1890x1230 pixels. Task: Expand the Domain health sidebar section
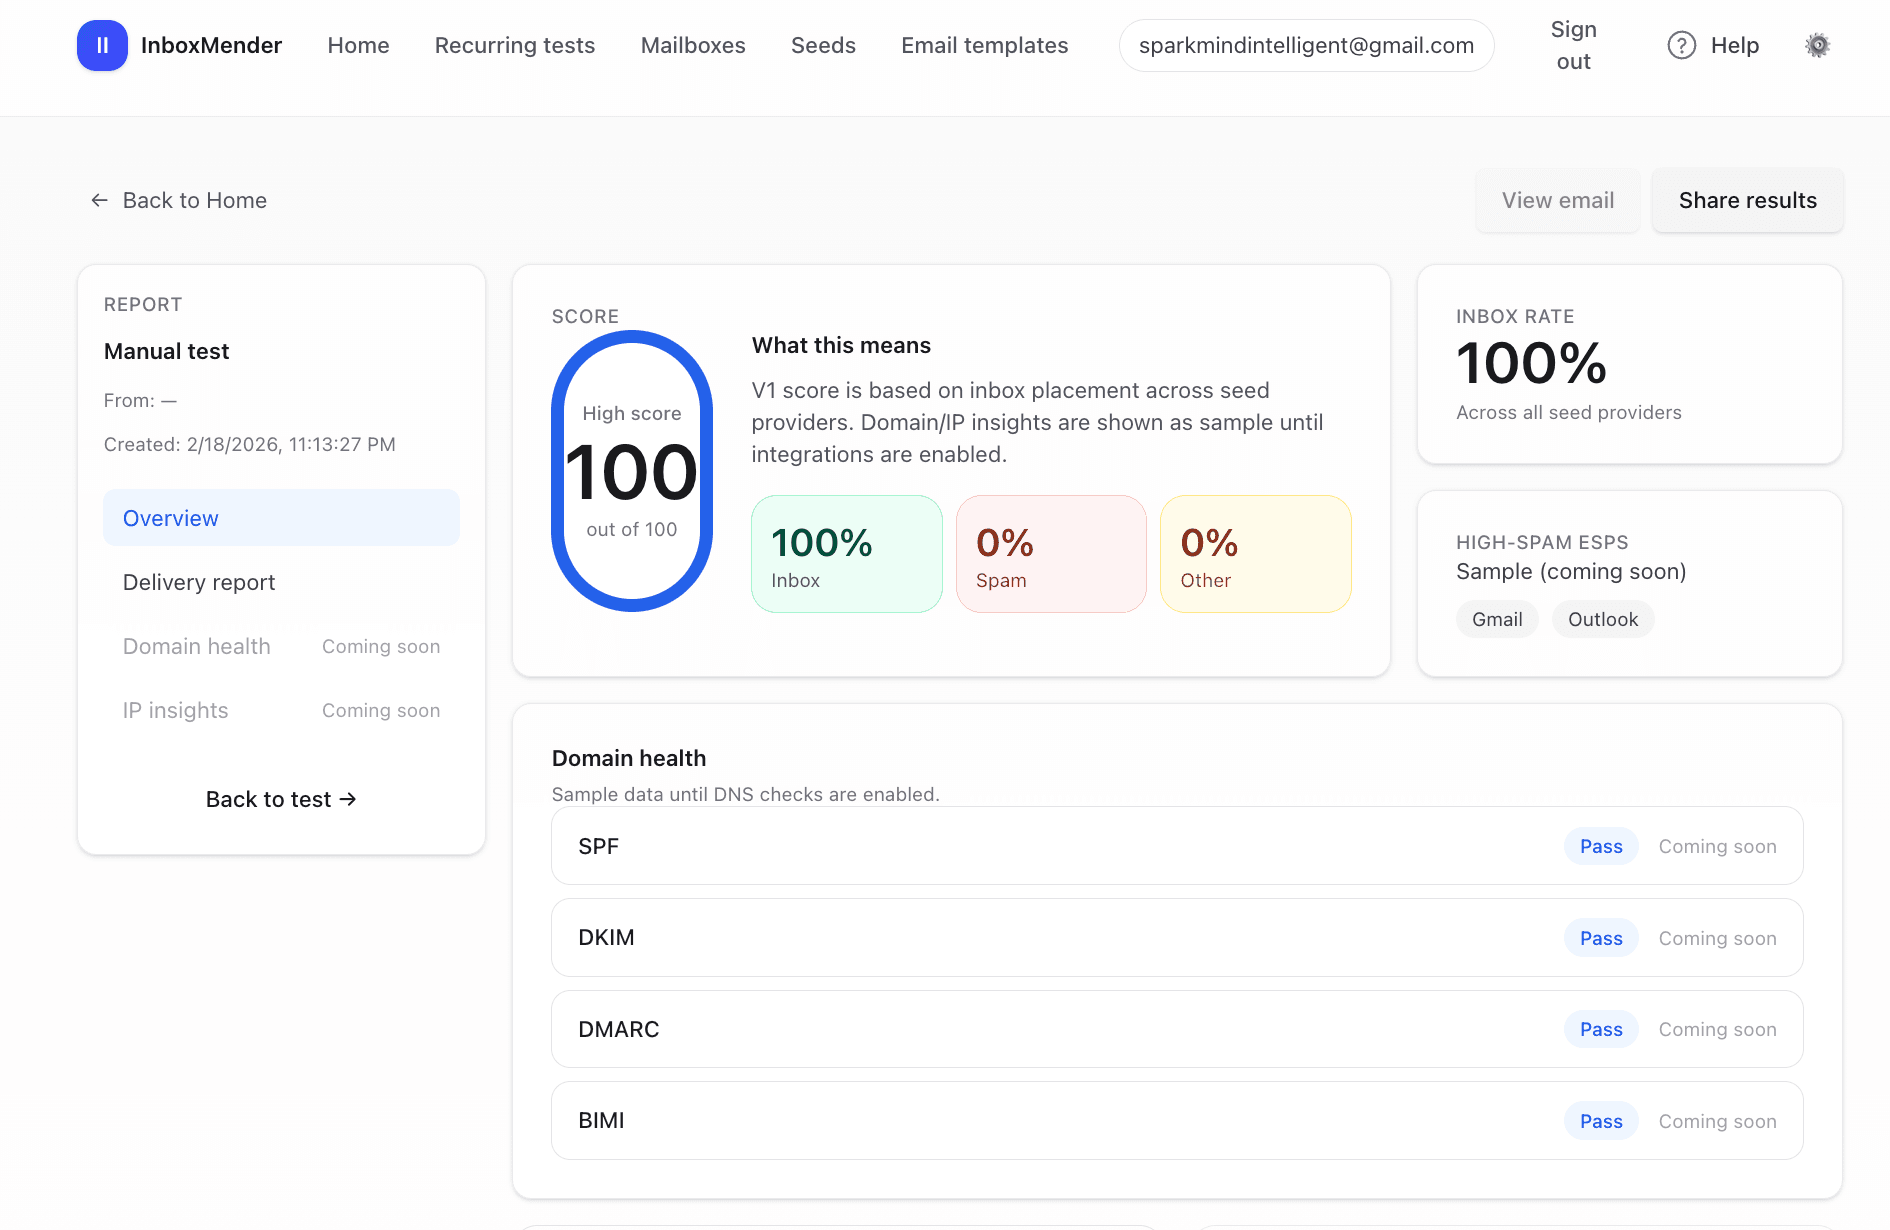(196, 646)
